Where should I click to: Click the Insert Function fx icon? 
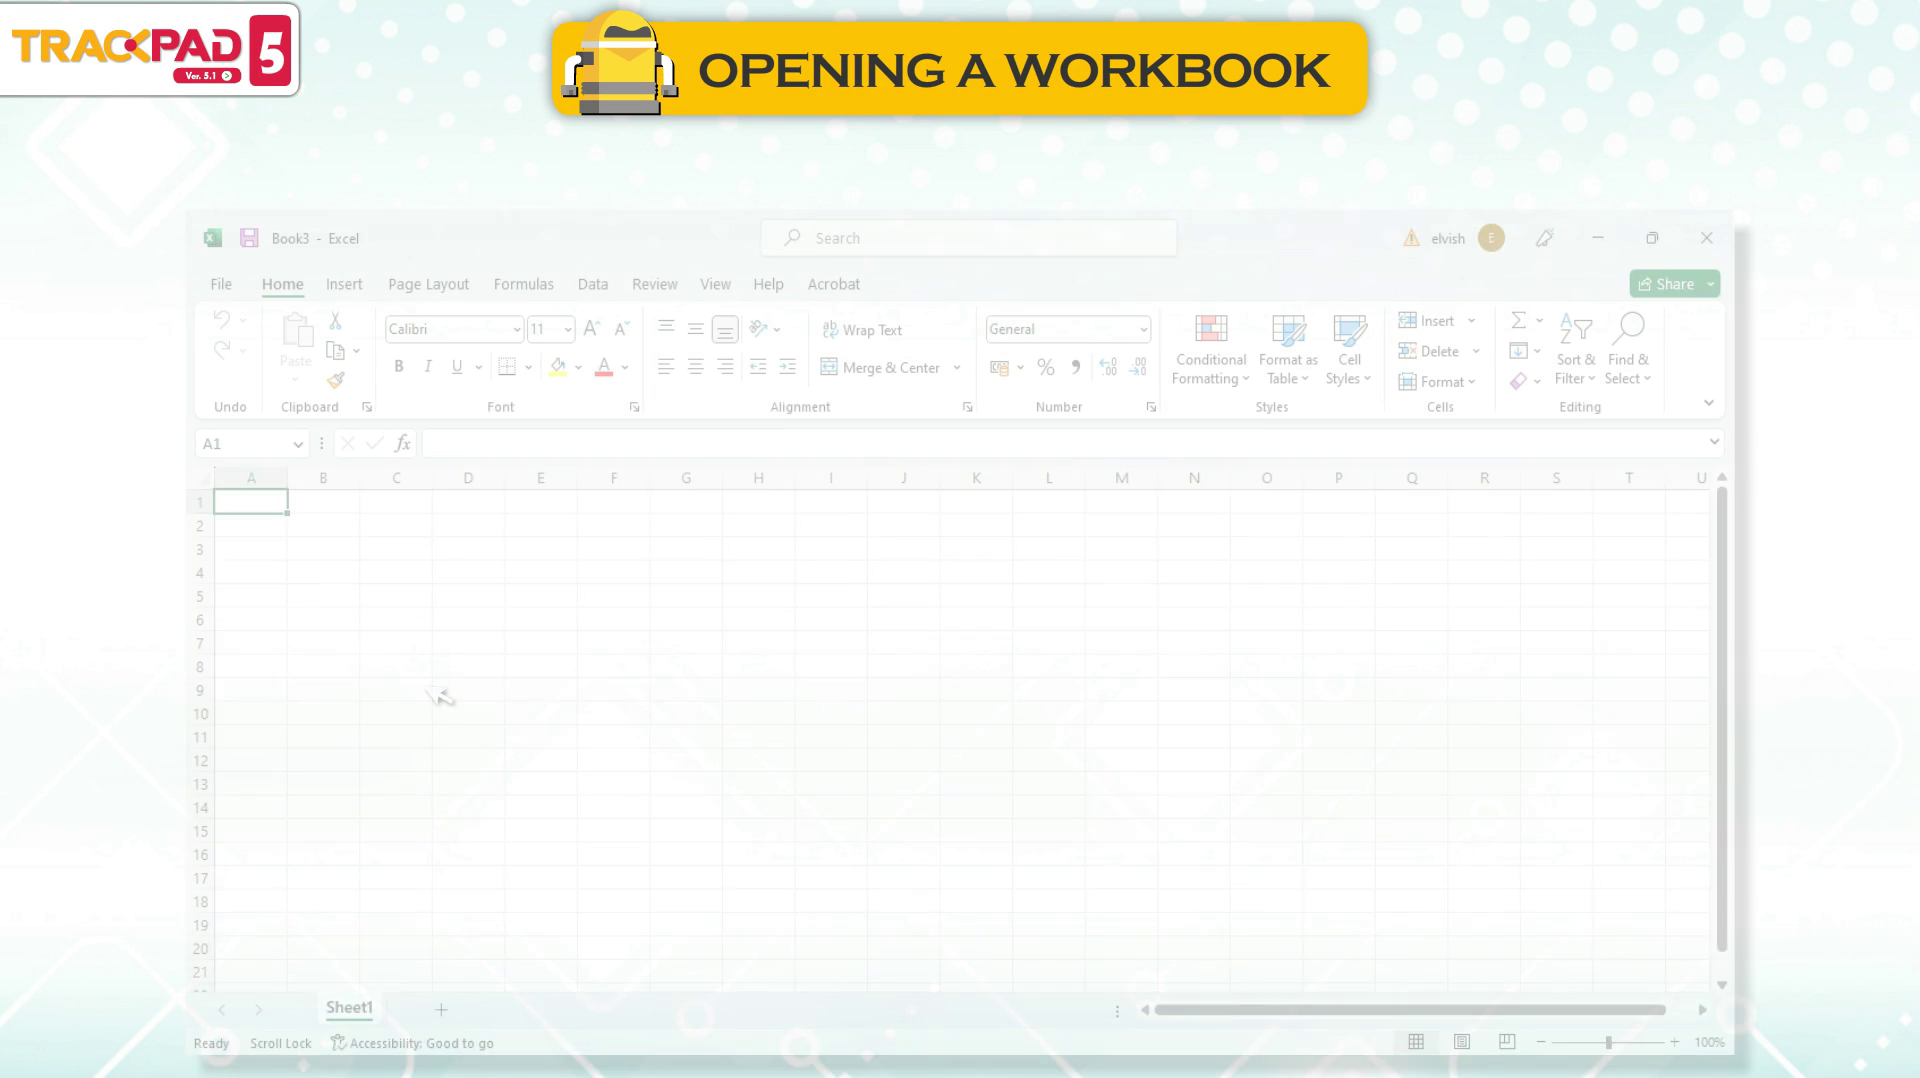point(403,443)
